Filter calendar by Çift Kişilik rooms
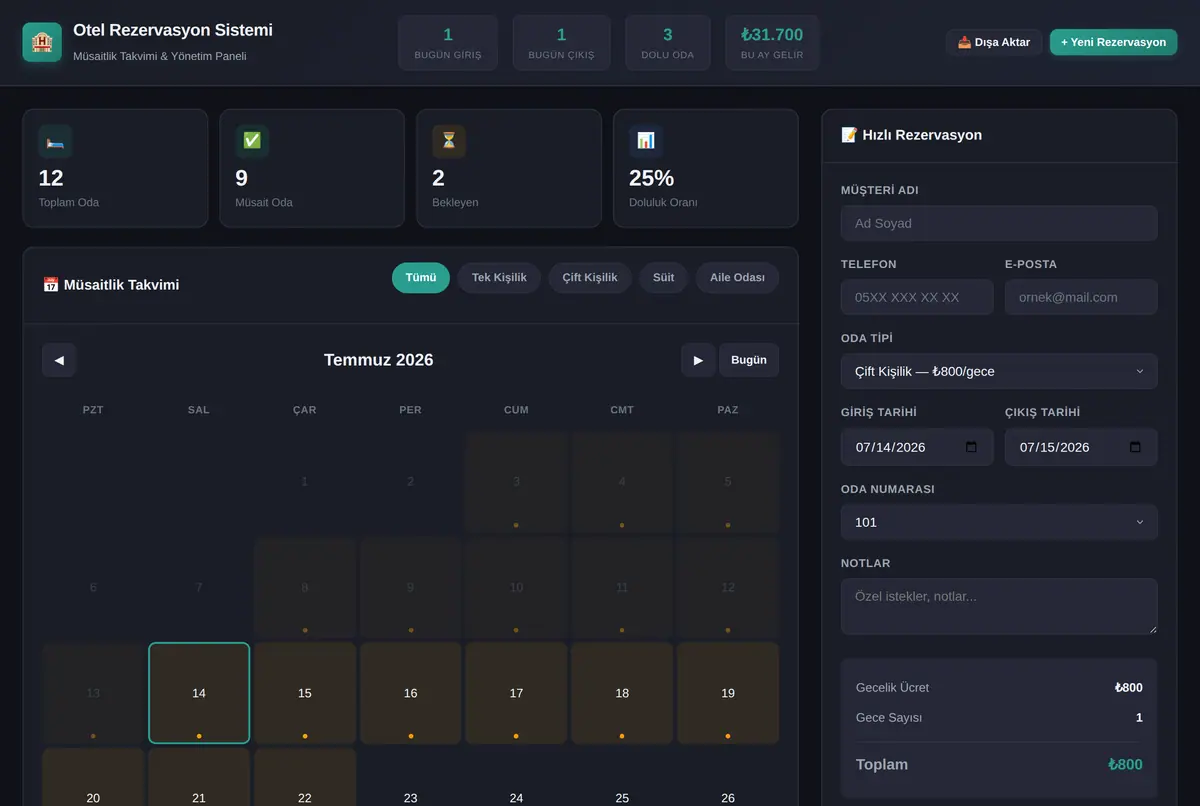 point(590,278)
